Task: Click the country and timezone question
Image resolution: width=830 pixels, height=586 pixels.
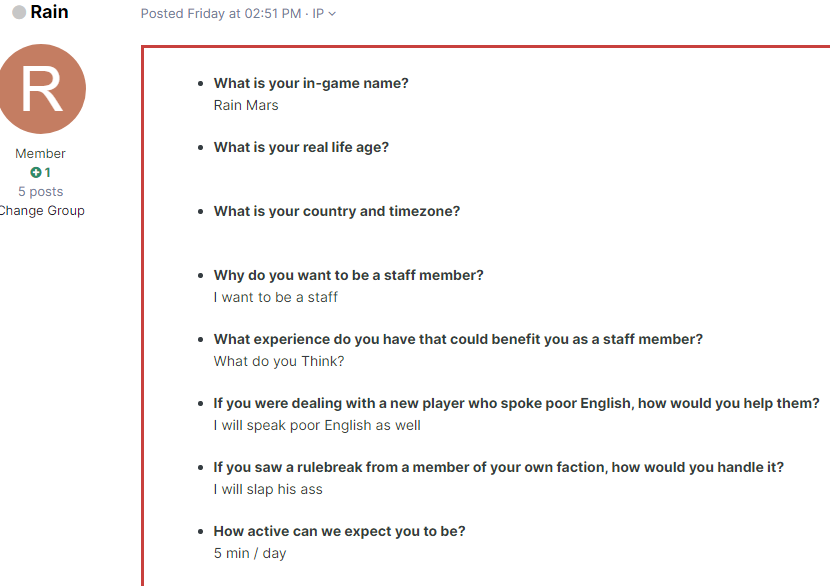Action: pyautogui.click(x=337, y=211)
